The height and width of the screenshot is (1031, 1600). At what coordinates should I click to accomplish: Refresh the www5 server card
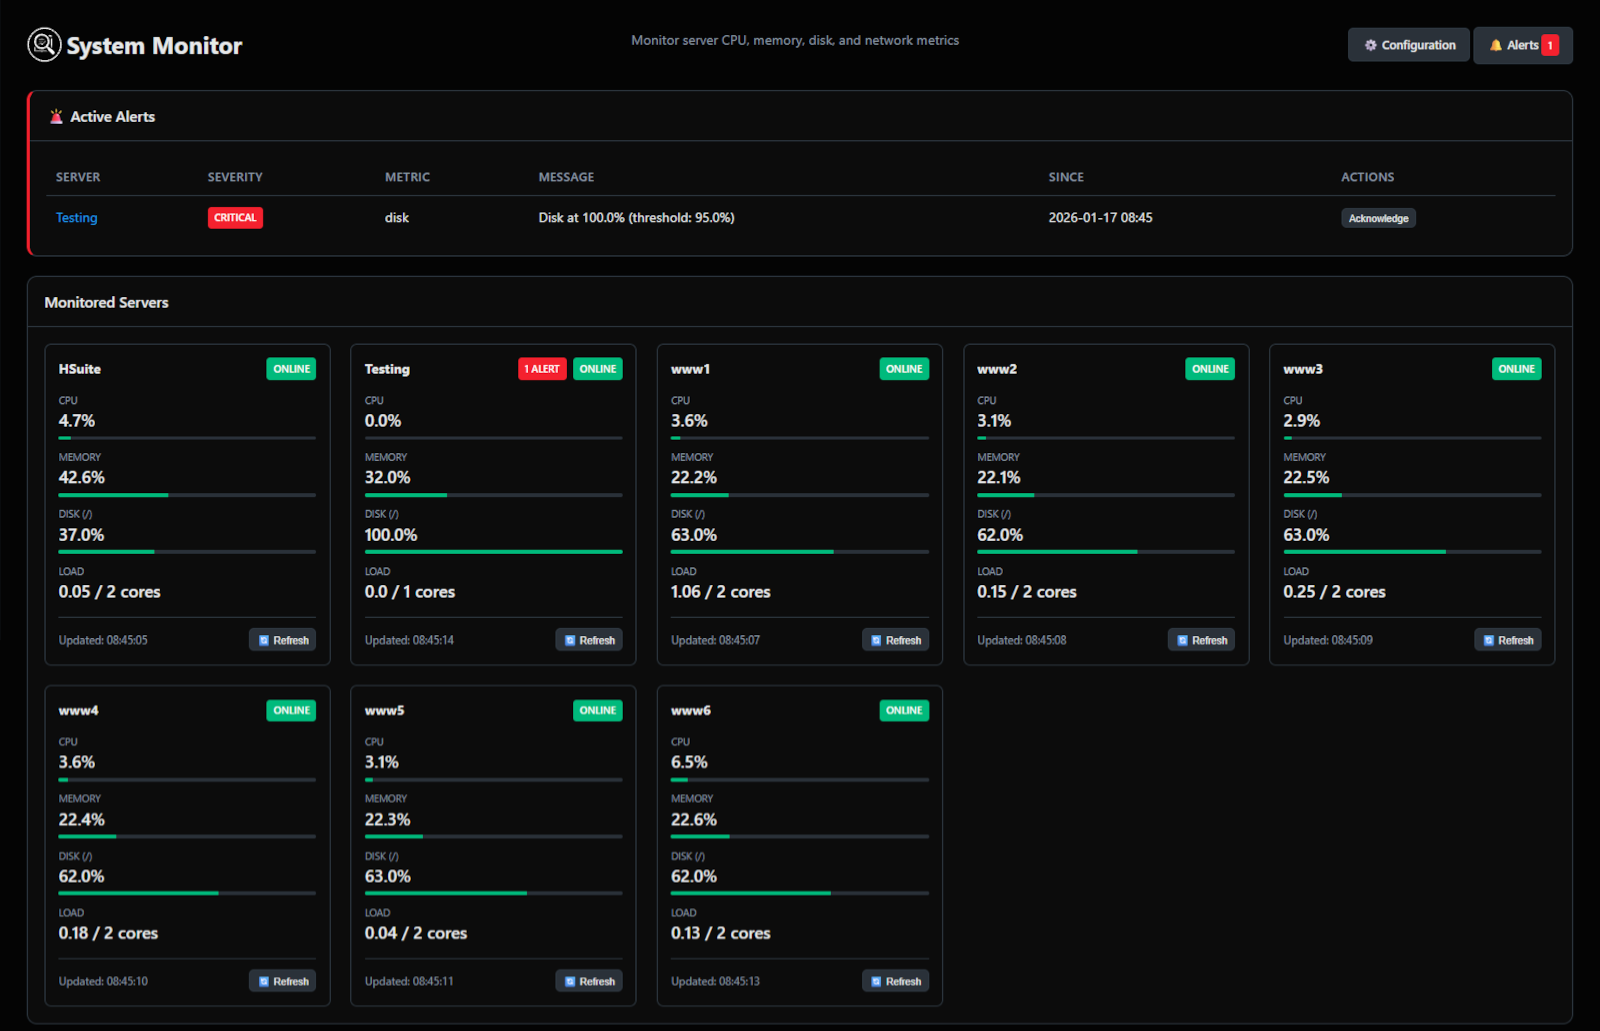[x=589, y=982]
